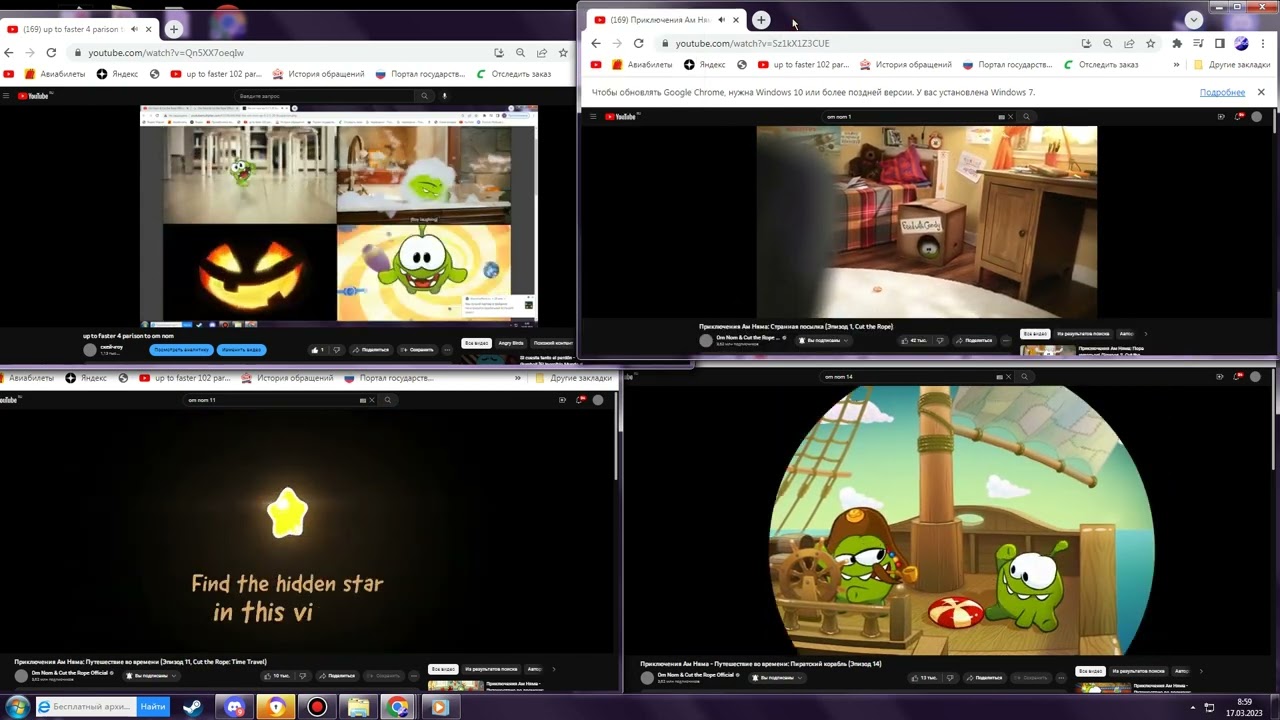Reload the page in the top-left Chrome window
Image resolution: width=1280 pixels, height=720 pixels.
point(51,52)
